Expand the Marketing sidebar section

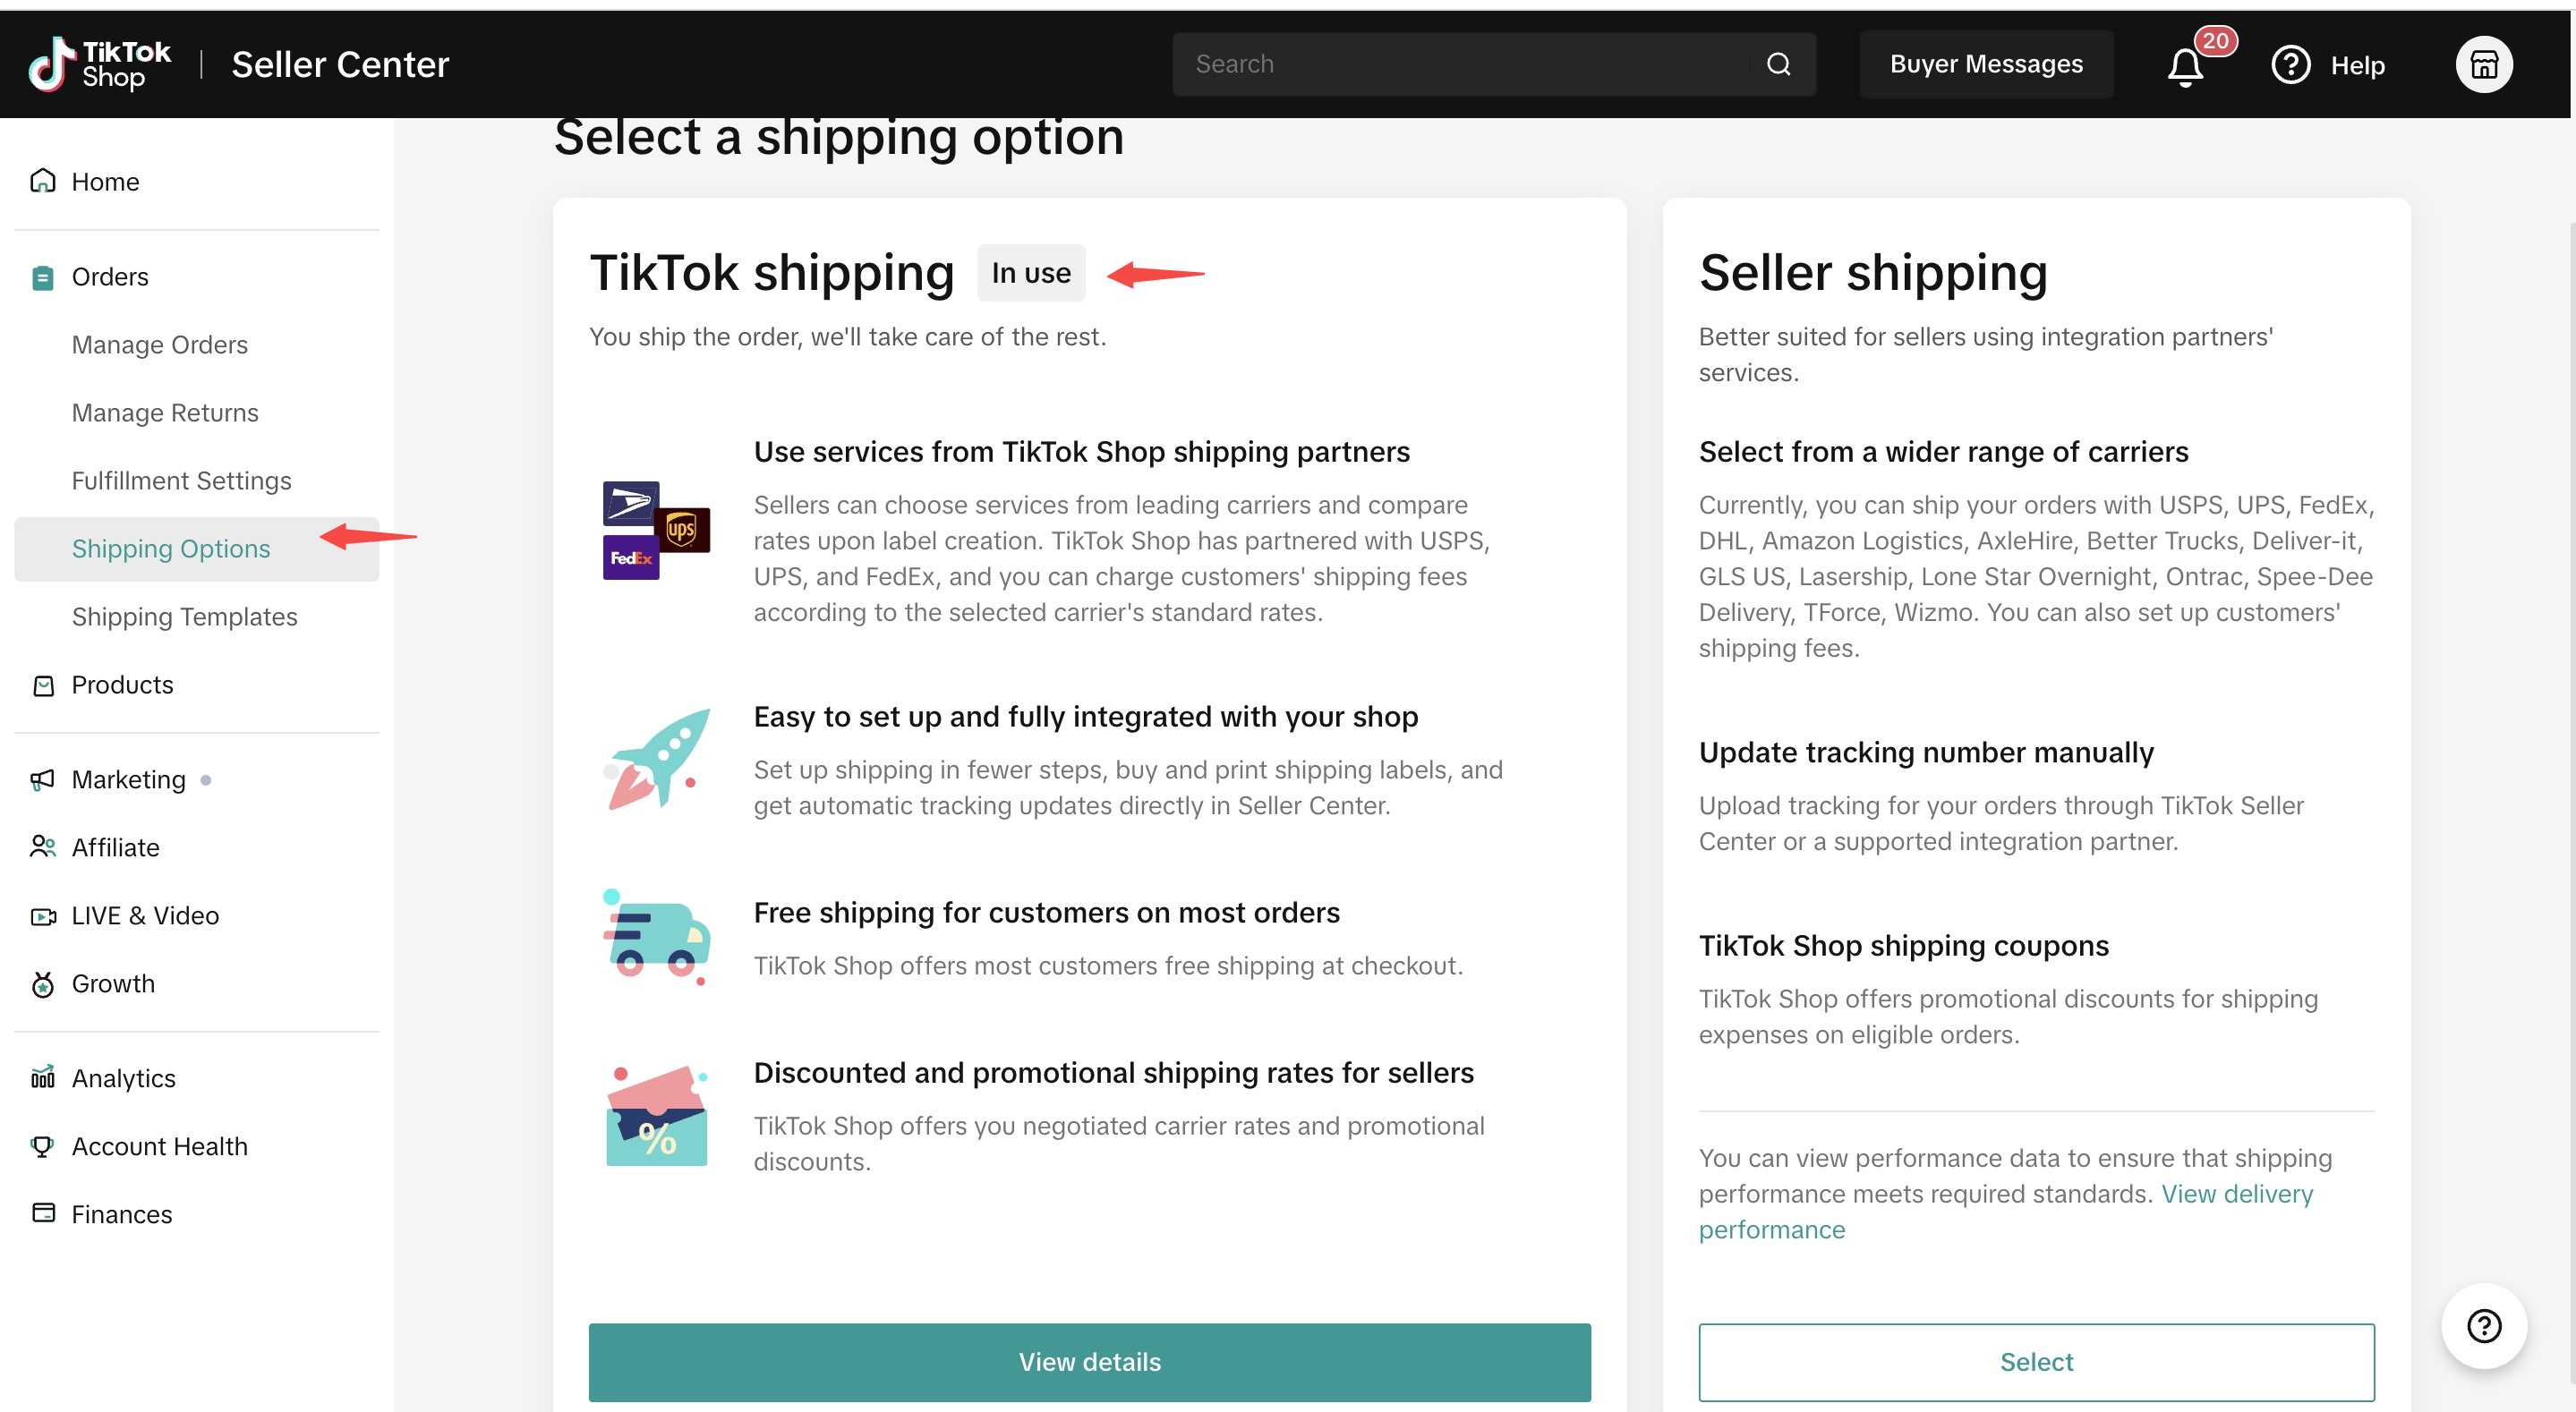click(128, 780)
